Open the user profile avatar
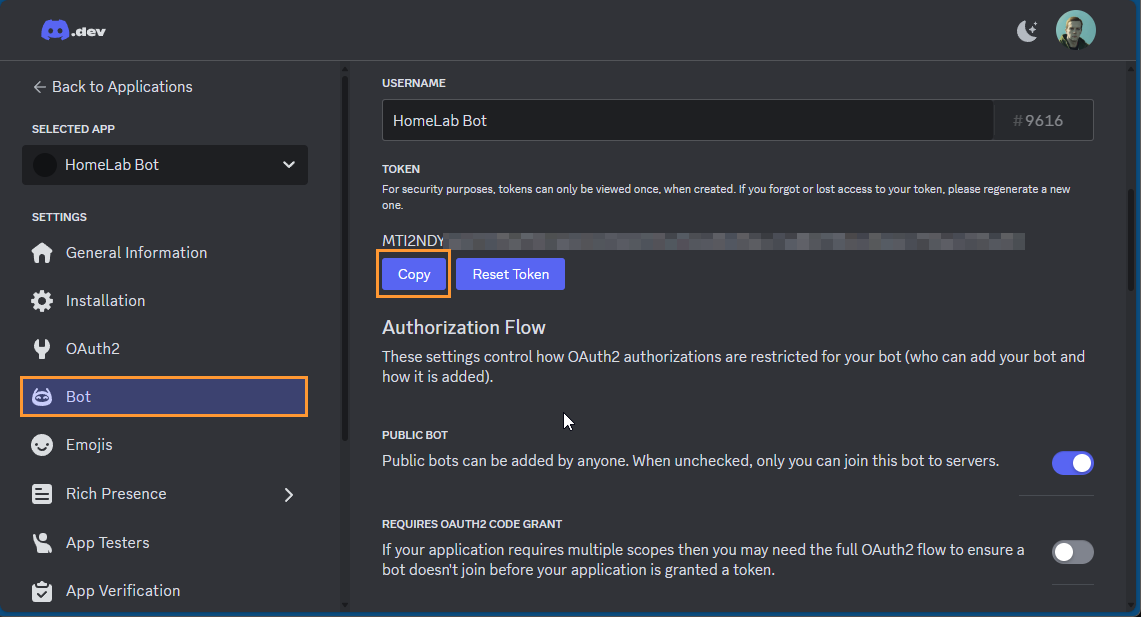 (x=1076, y=30)
